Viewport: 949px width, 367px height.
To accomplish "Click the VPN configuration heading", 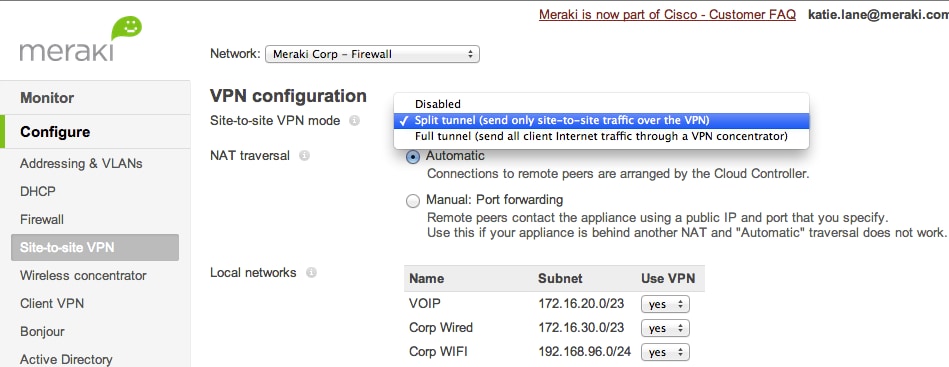I will click(288, 96).
